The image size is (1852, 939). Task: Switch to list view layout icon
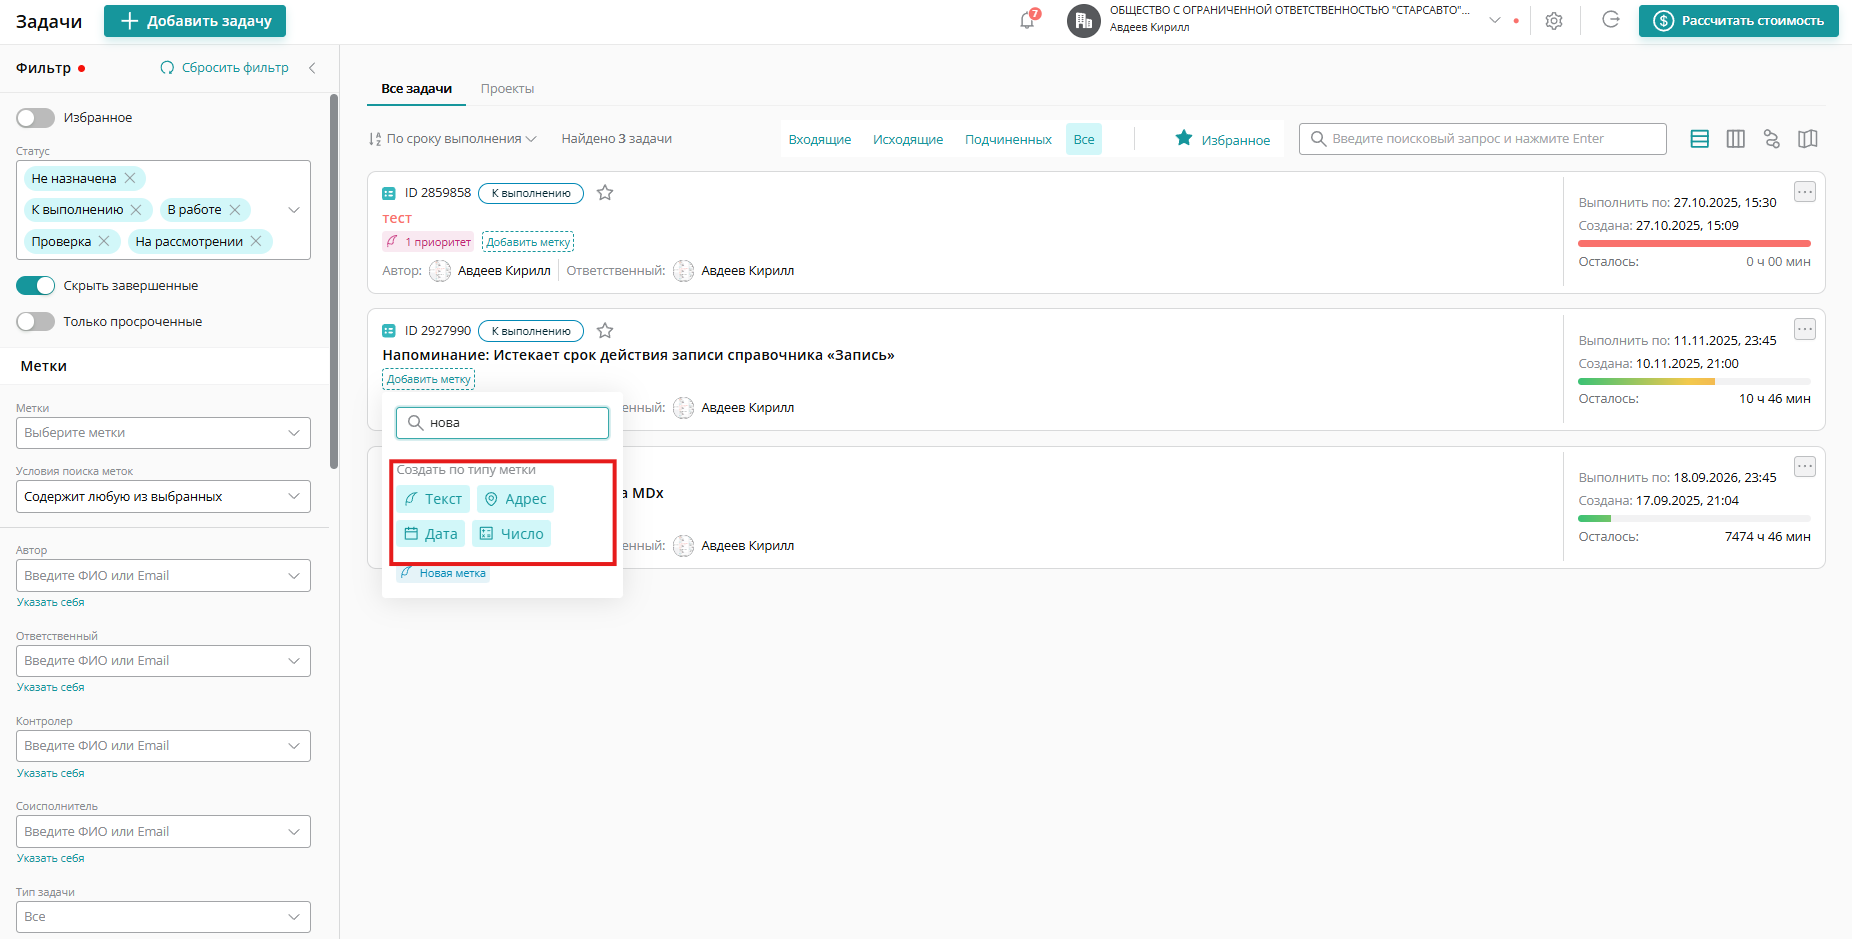point(1699,139)
